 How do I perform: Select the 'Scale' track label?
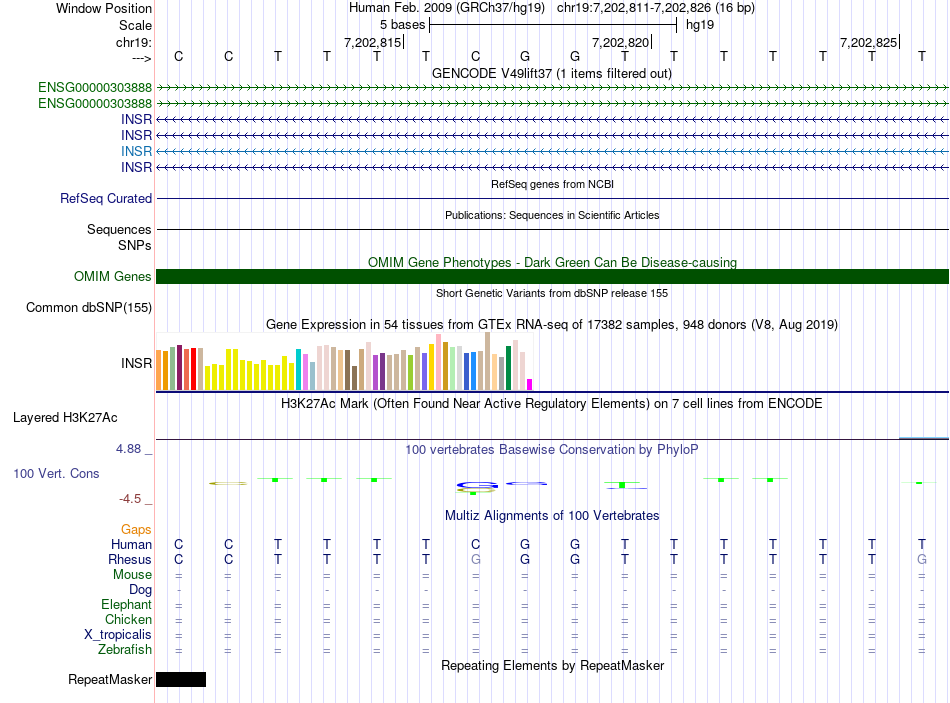coord(135,25)
